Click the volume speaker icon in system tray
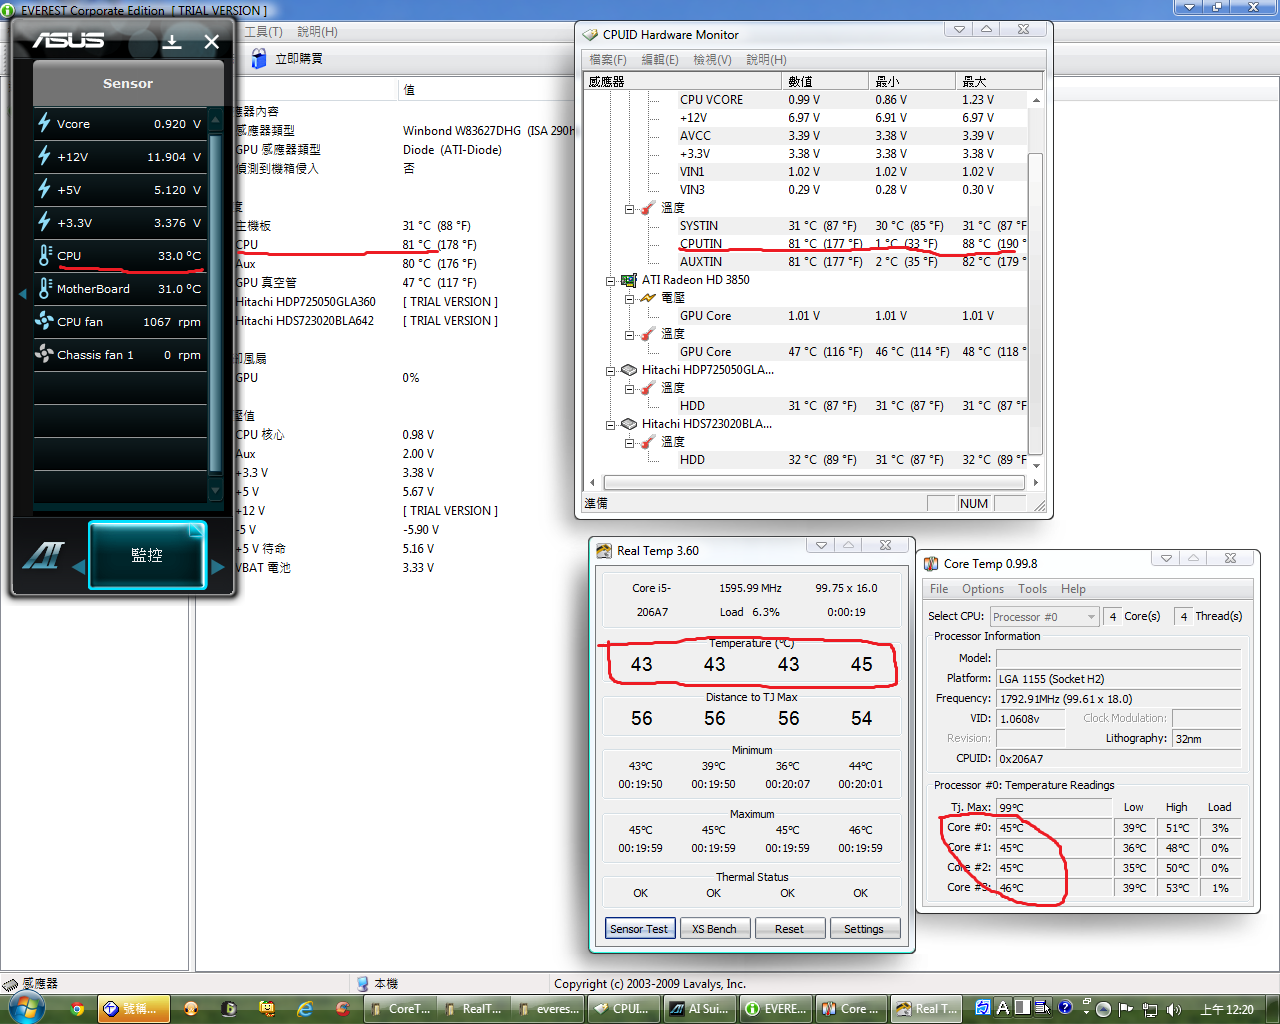This screenshot has height=1024, width=1280. pos(1174,1009)
